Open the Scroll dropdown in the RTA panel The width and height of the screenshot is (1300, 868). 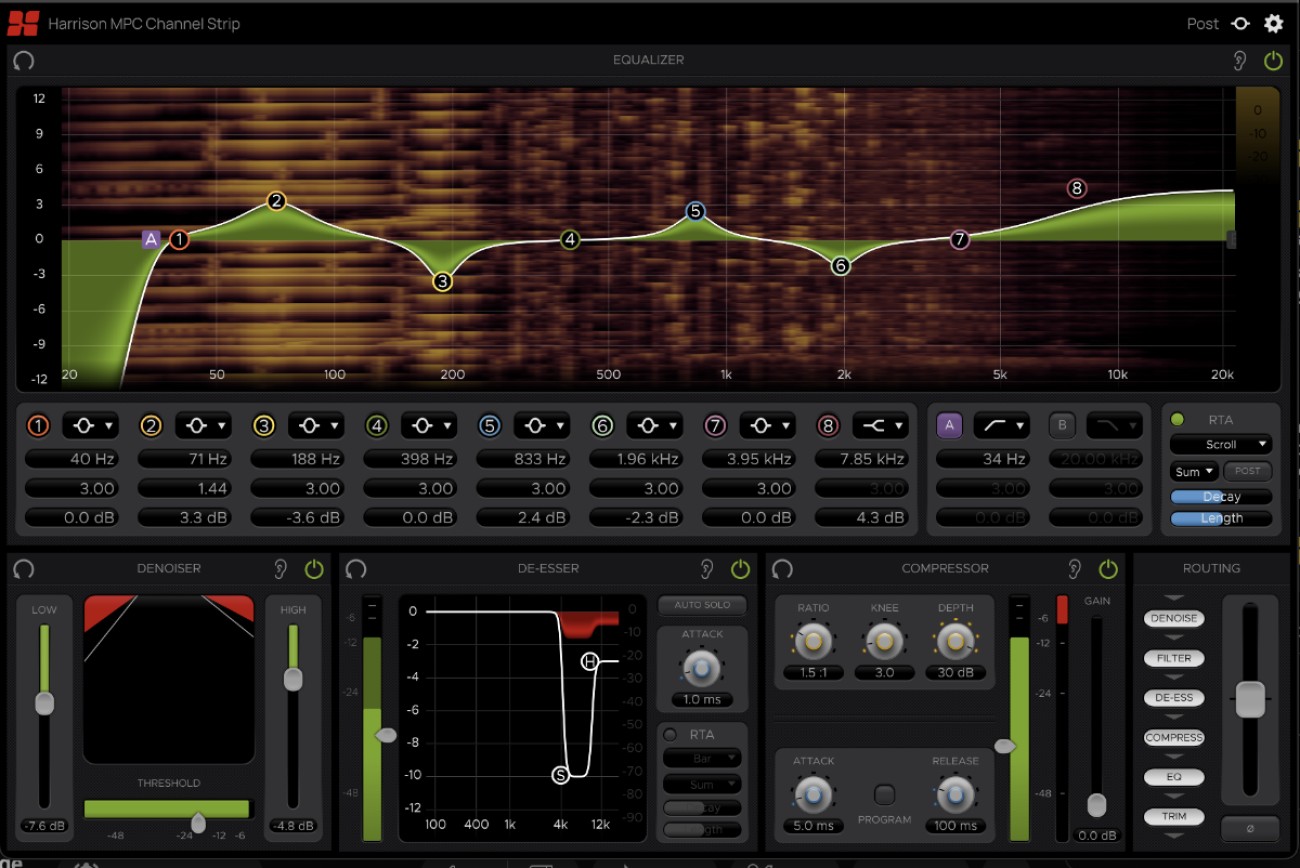(x=1220, y=444)
